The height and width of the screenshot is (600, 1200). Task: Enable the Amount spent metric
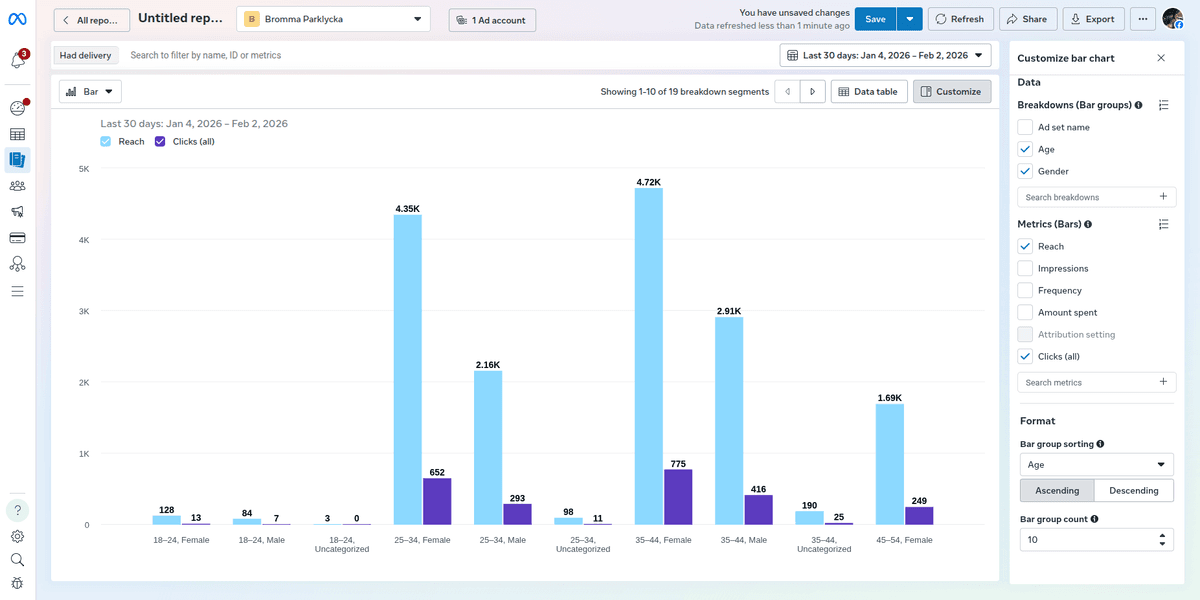coord(1025,312)
